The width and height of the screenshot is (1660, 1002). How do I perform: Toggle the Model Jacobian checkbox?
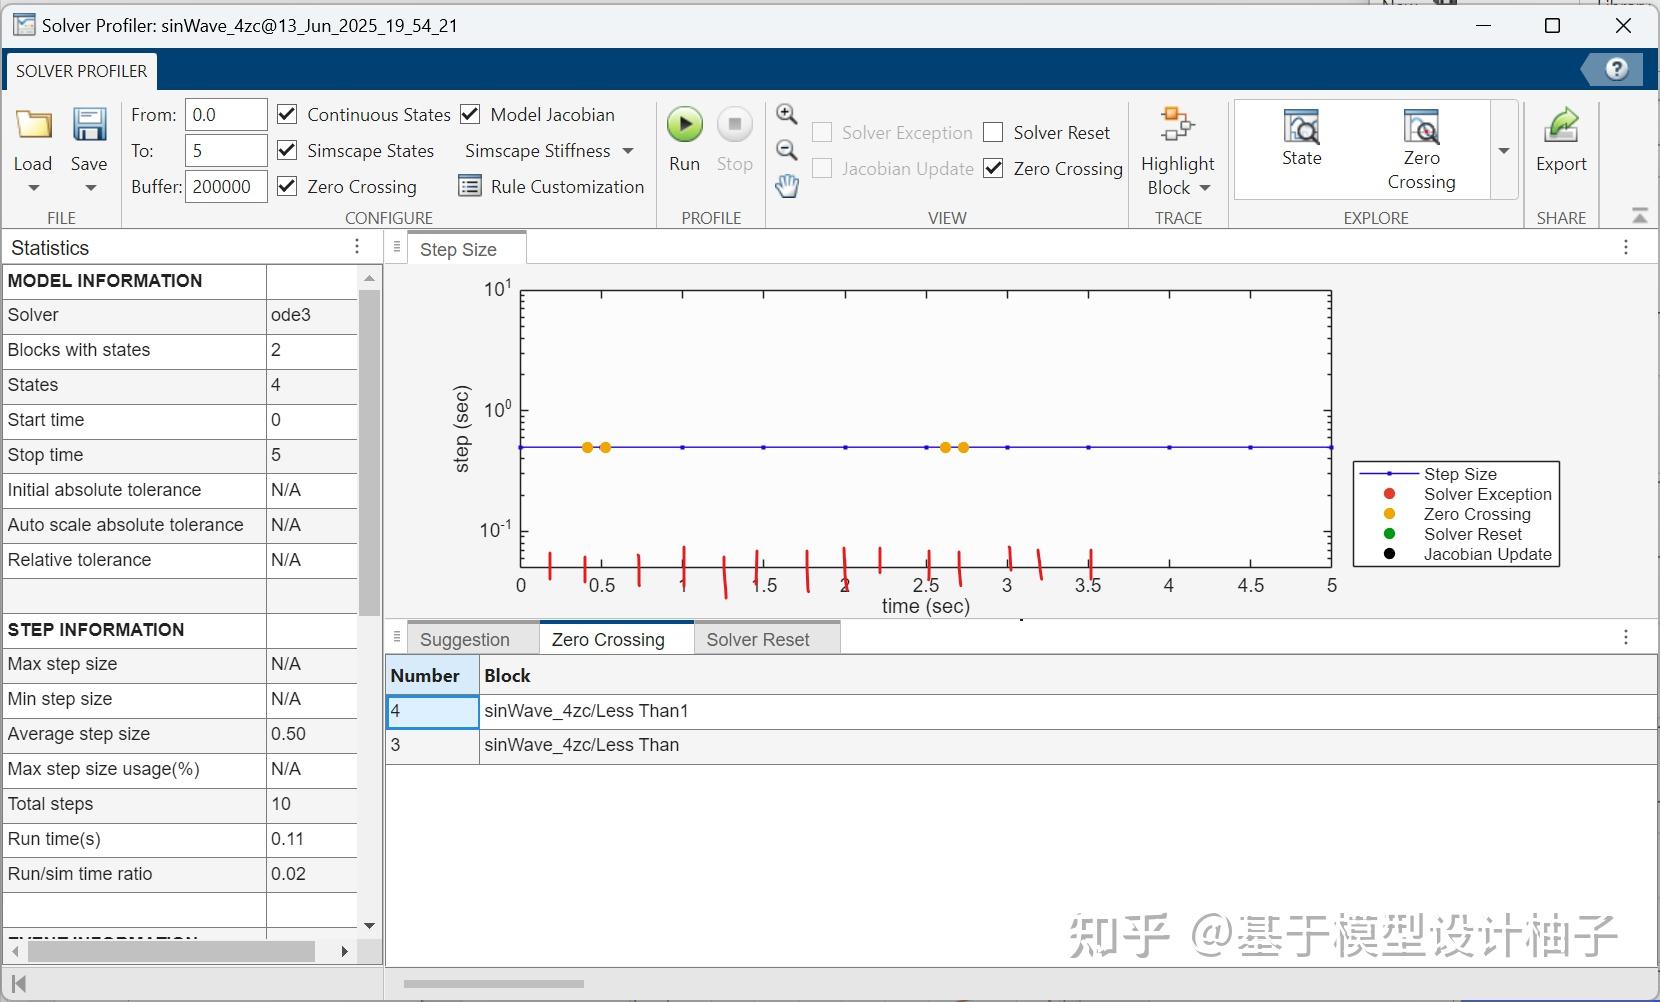(x=470, y=114)
